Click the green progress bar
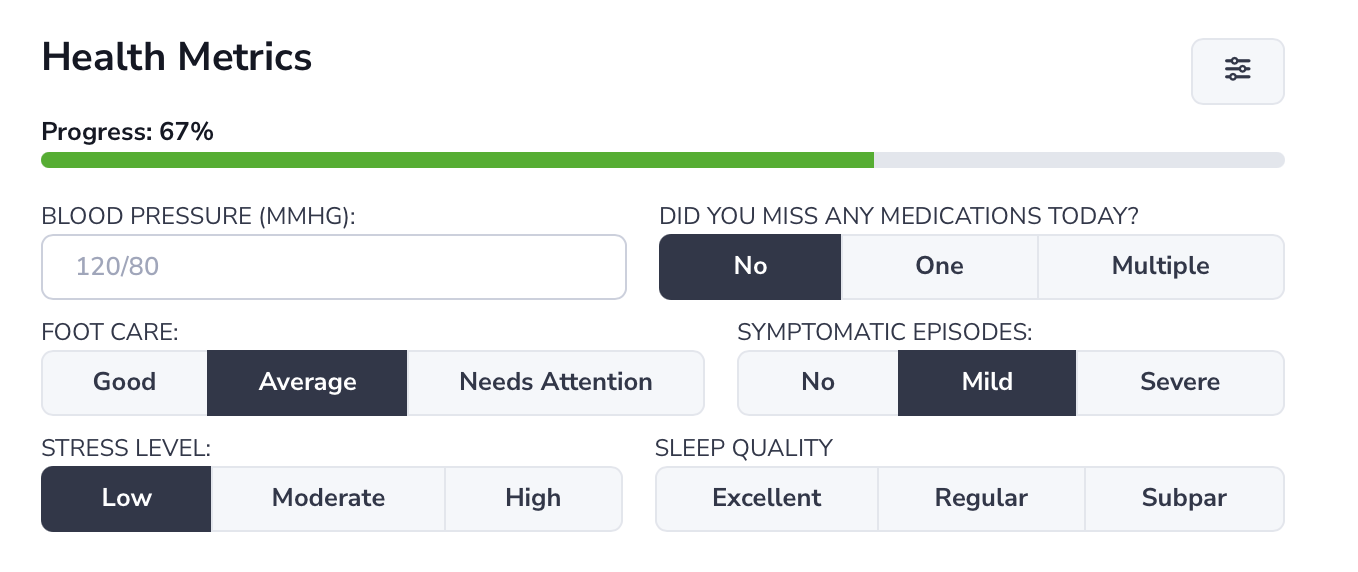Viewport: 1358px width, 572px height. [457, 160]
